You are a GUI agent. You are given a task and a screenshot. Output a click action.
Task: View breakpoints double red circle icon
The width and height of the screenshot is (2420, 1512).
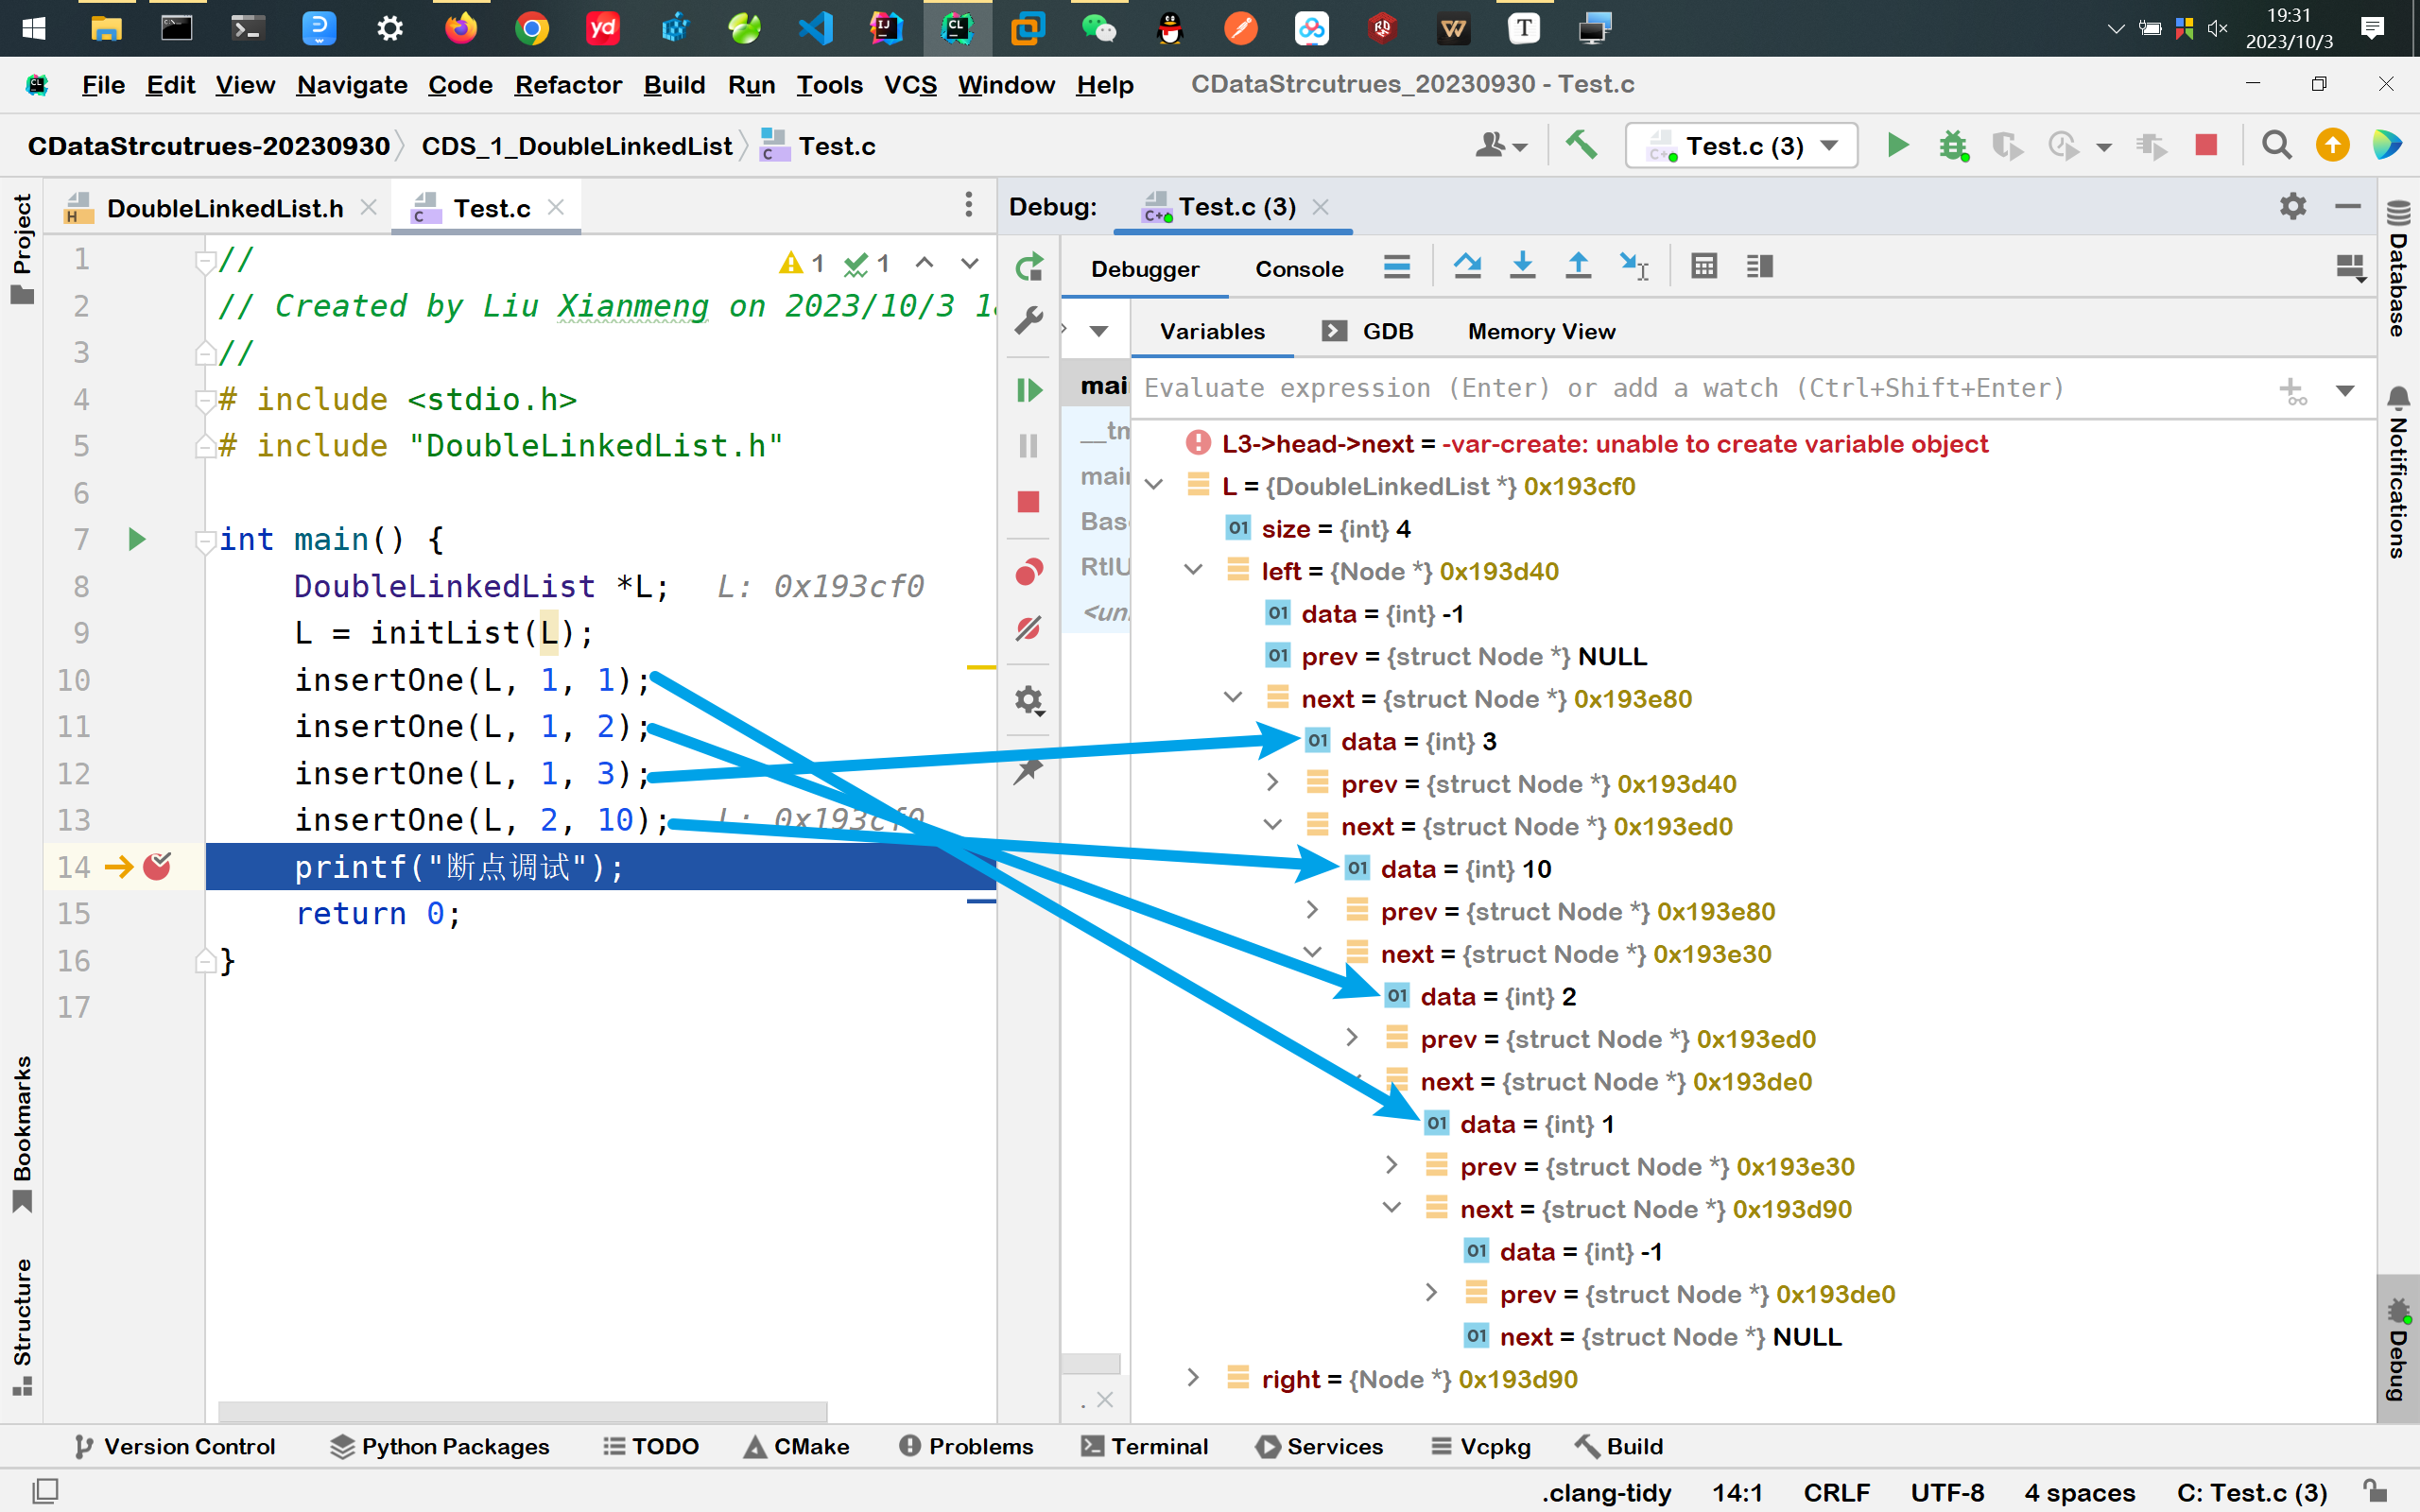(1029, 572)
